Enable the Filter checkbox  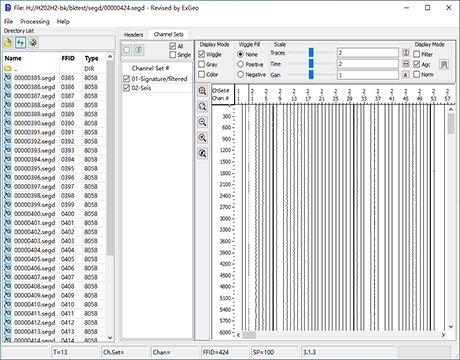pyautogui.click(x=417, y=54)
